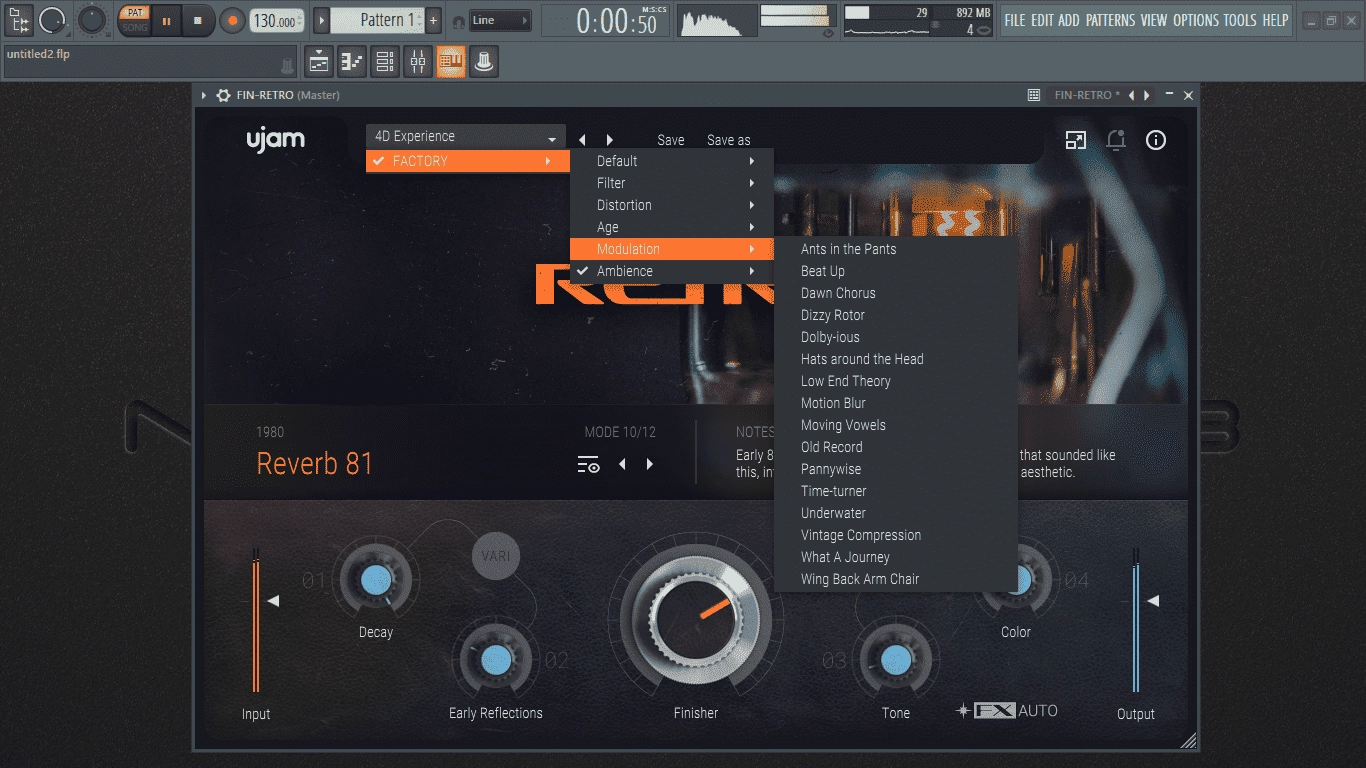Add new pattern with plus button
The image size is (1366, 768).
(x=433, y=20)
